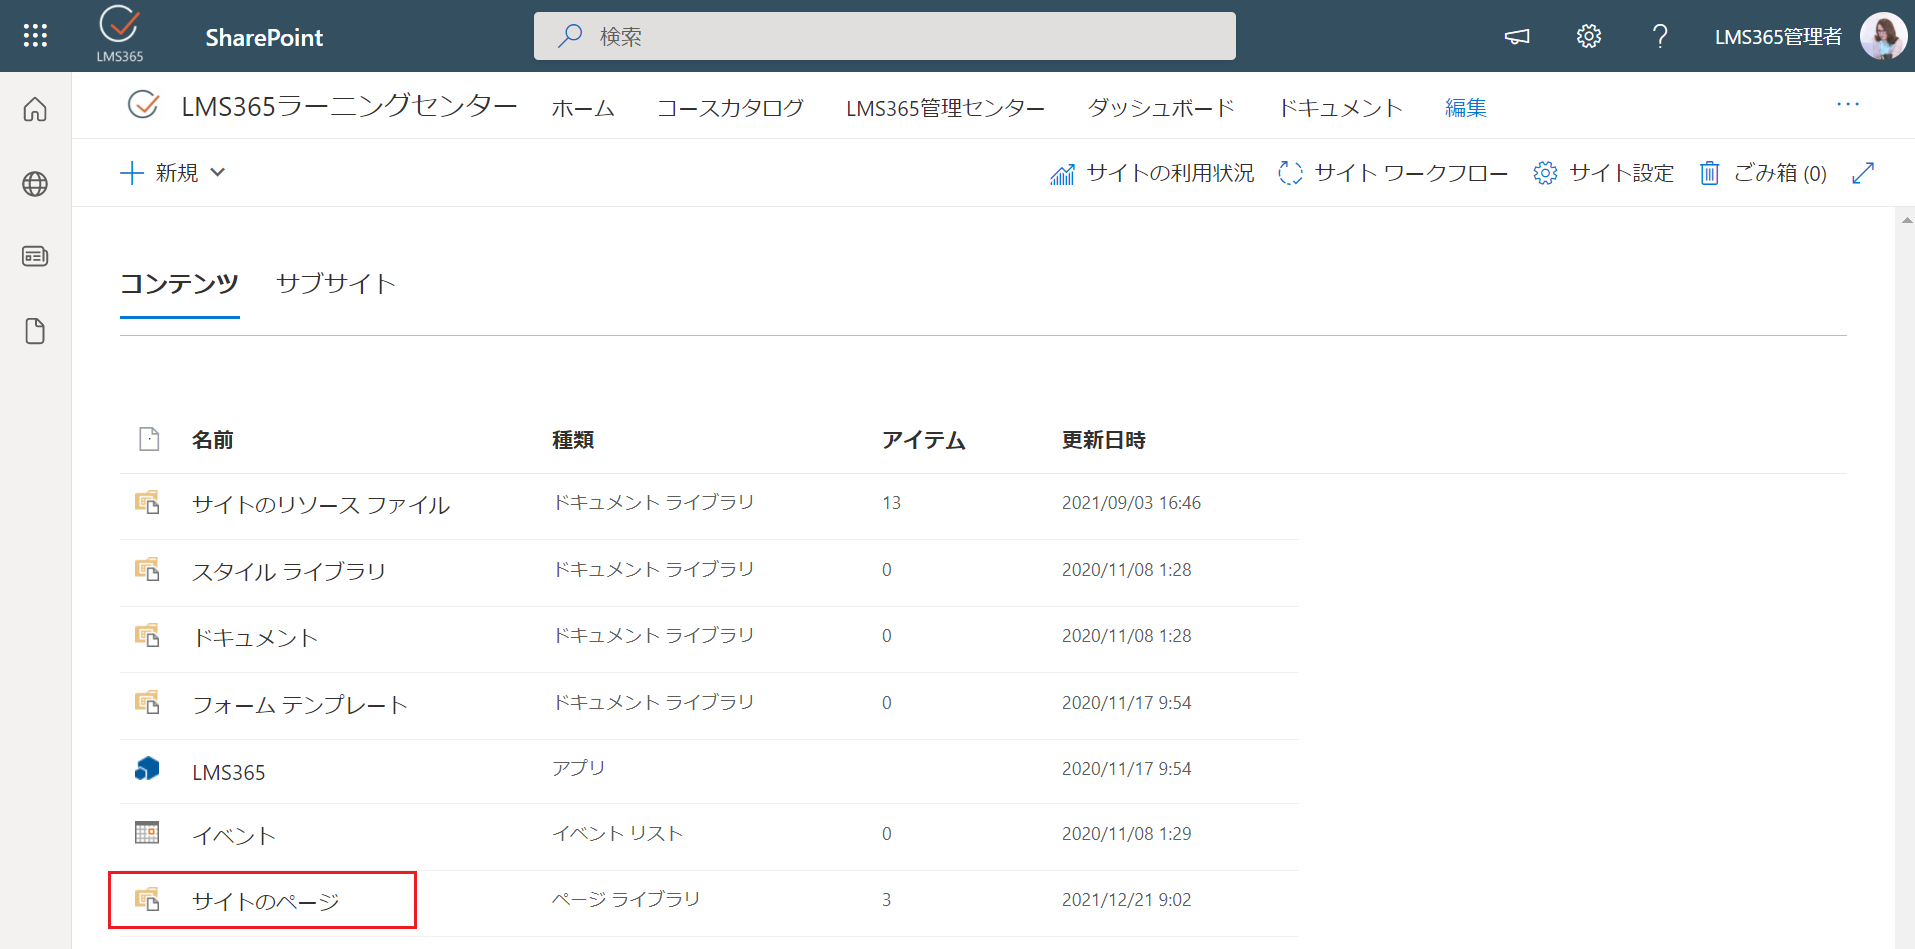Click the SharePoint title link
Viewport: 1915px width, 949px height.
[264, 37]
